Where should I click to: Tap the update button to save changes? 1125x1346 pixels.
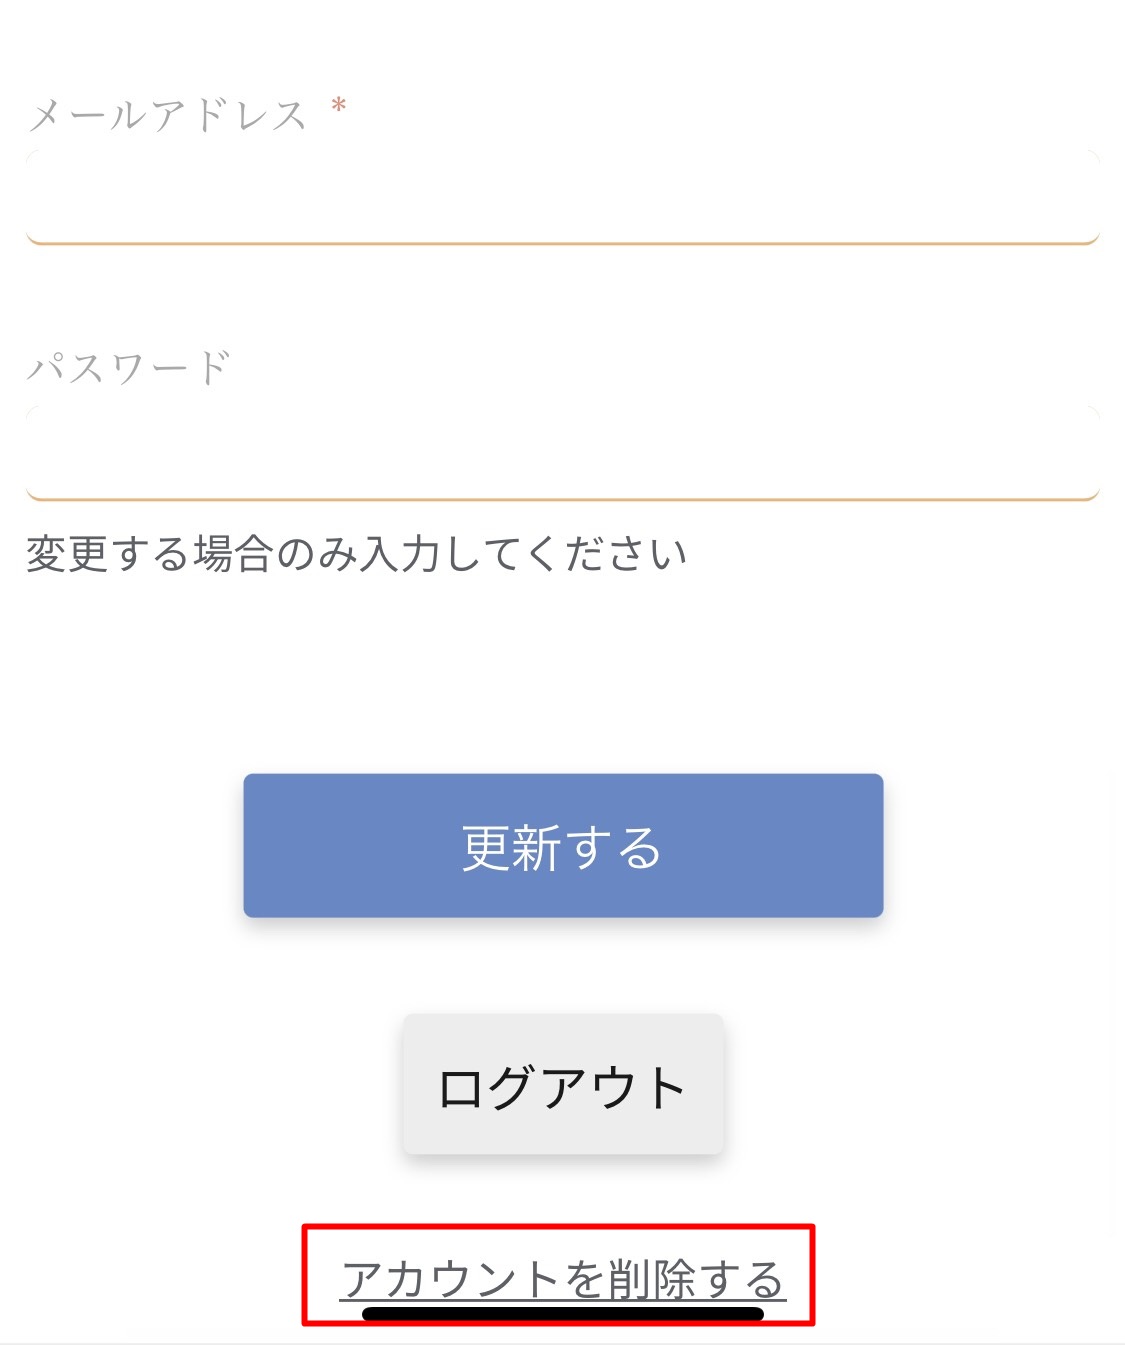(x=562, y=845)
